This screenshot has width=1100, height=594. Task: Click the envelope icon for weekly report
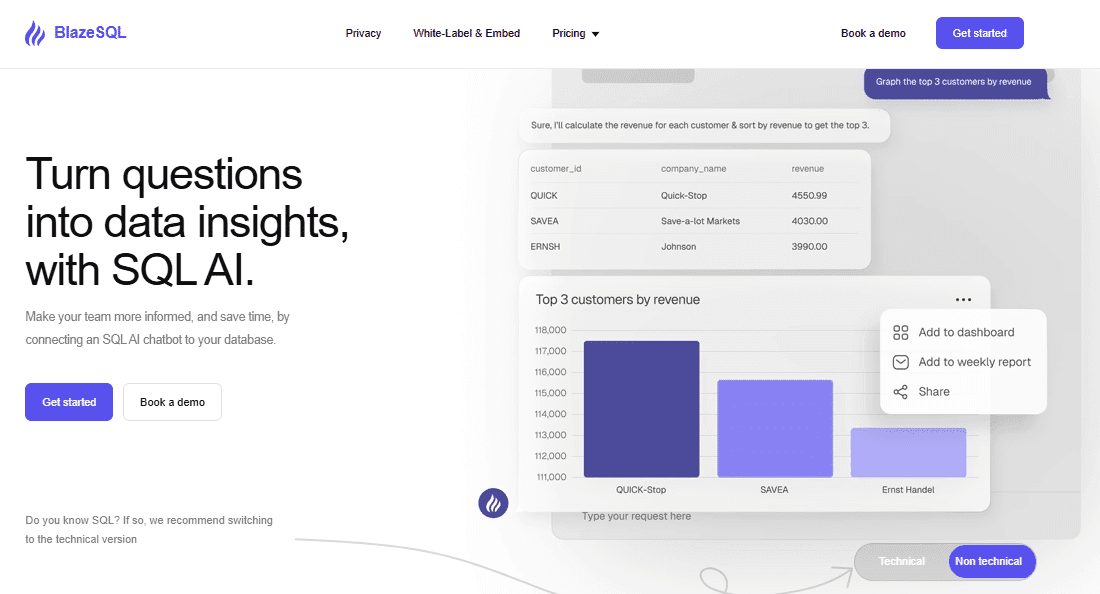[900, 362]
